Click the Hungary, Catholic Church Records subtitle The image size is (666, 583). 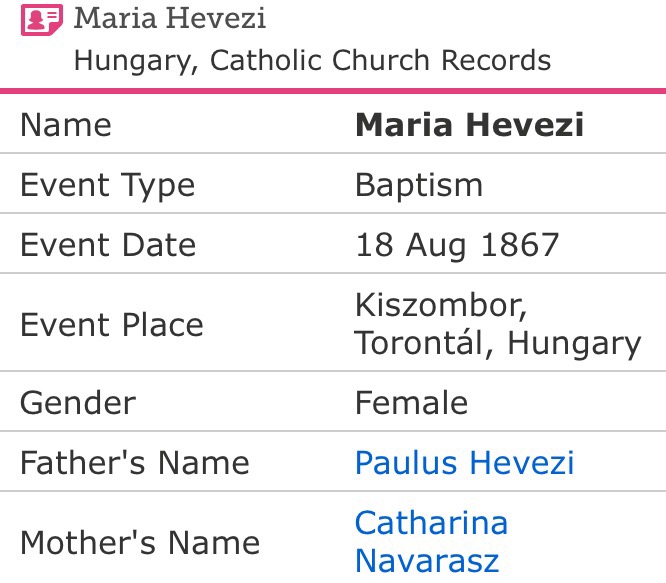click(x=312, y=60)
